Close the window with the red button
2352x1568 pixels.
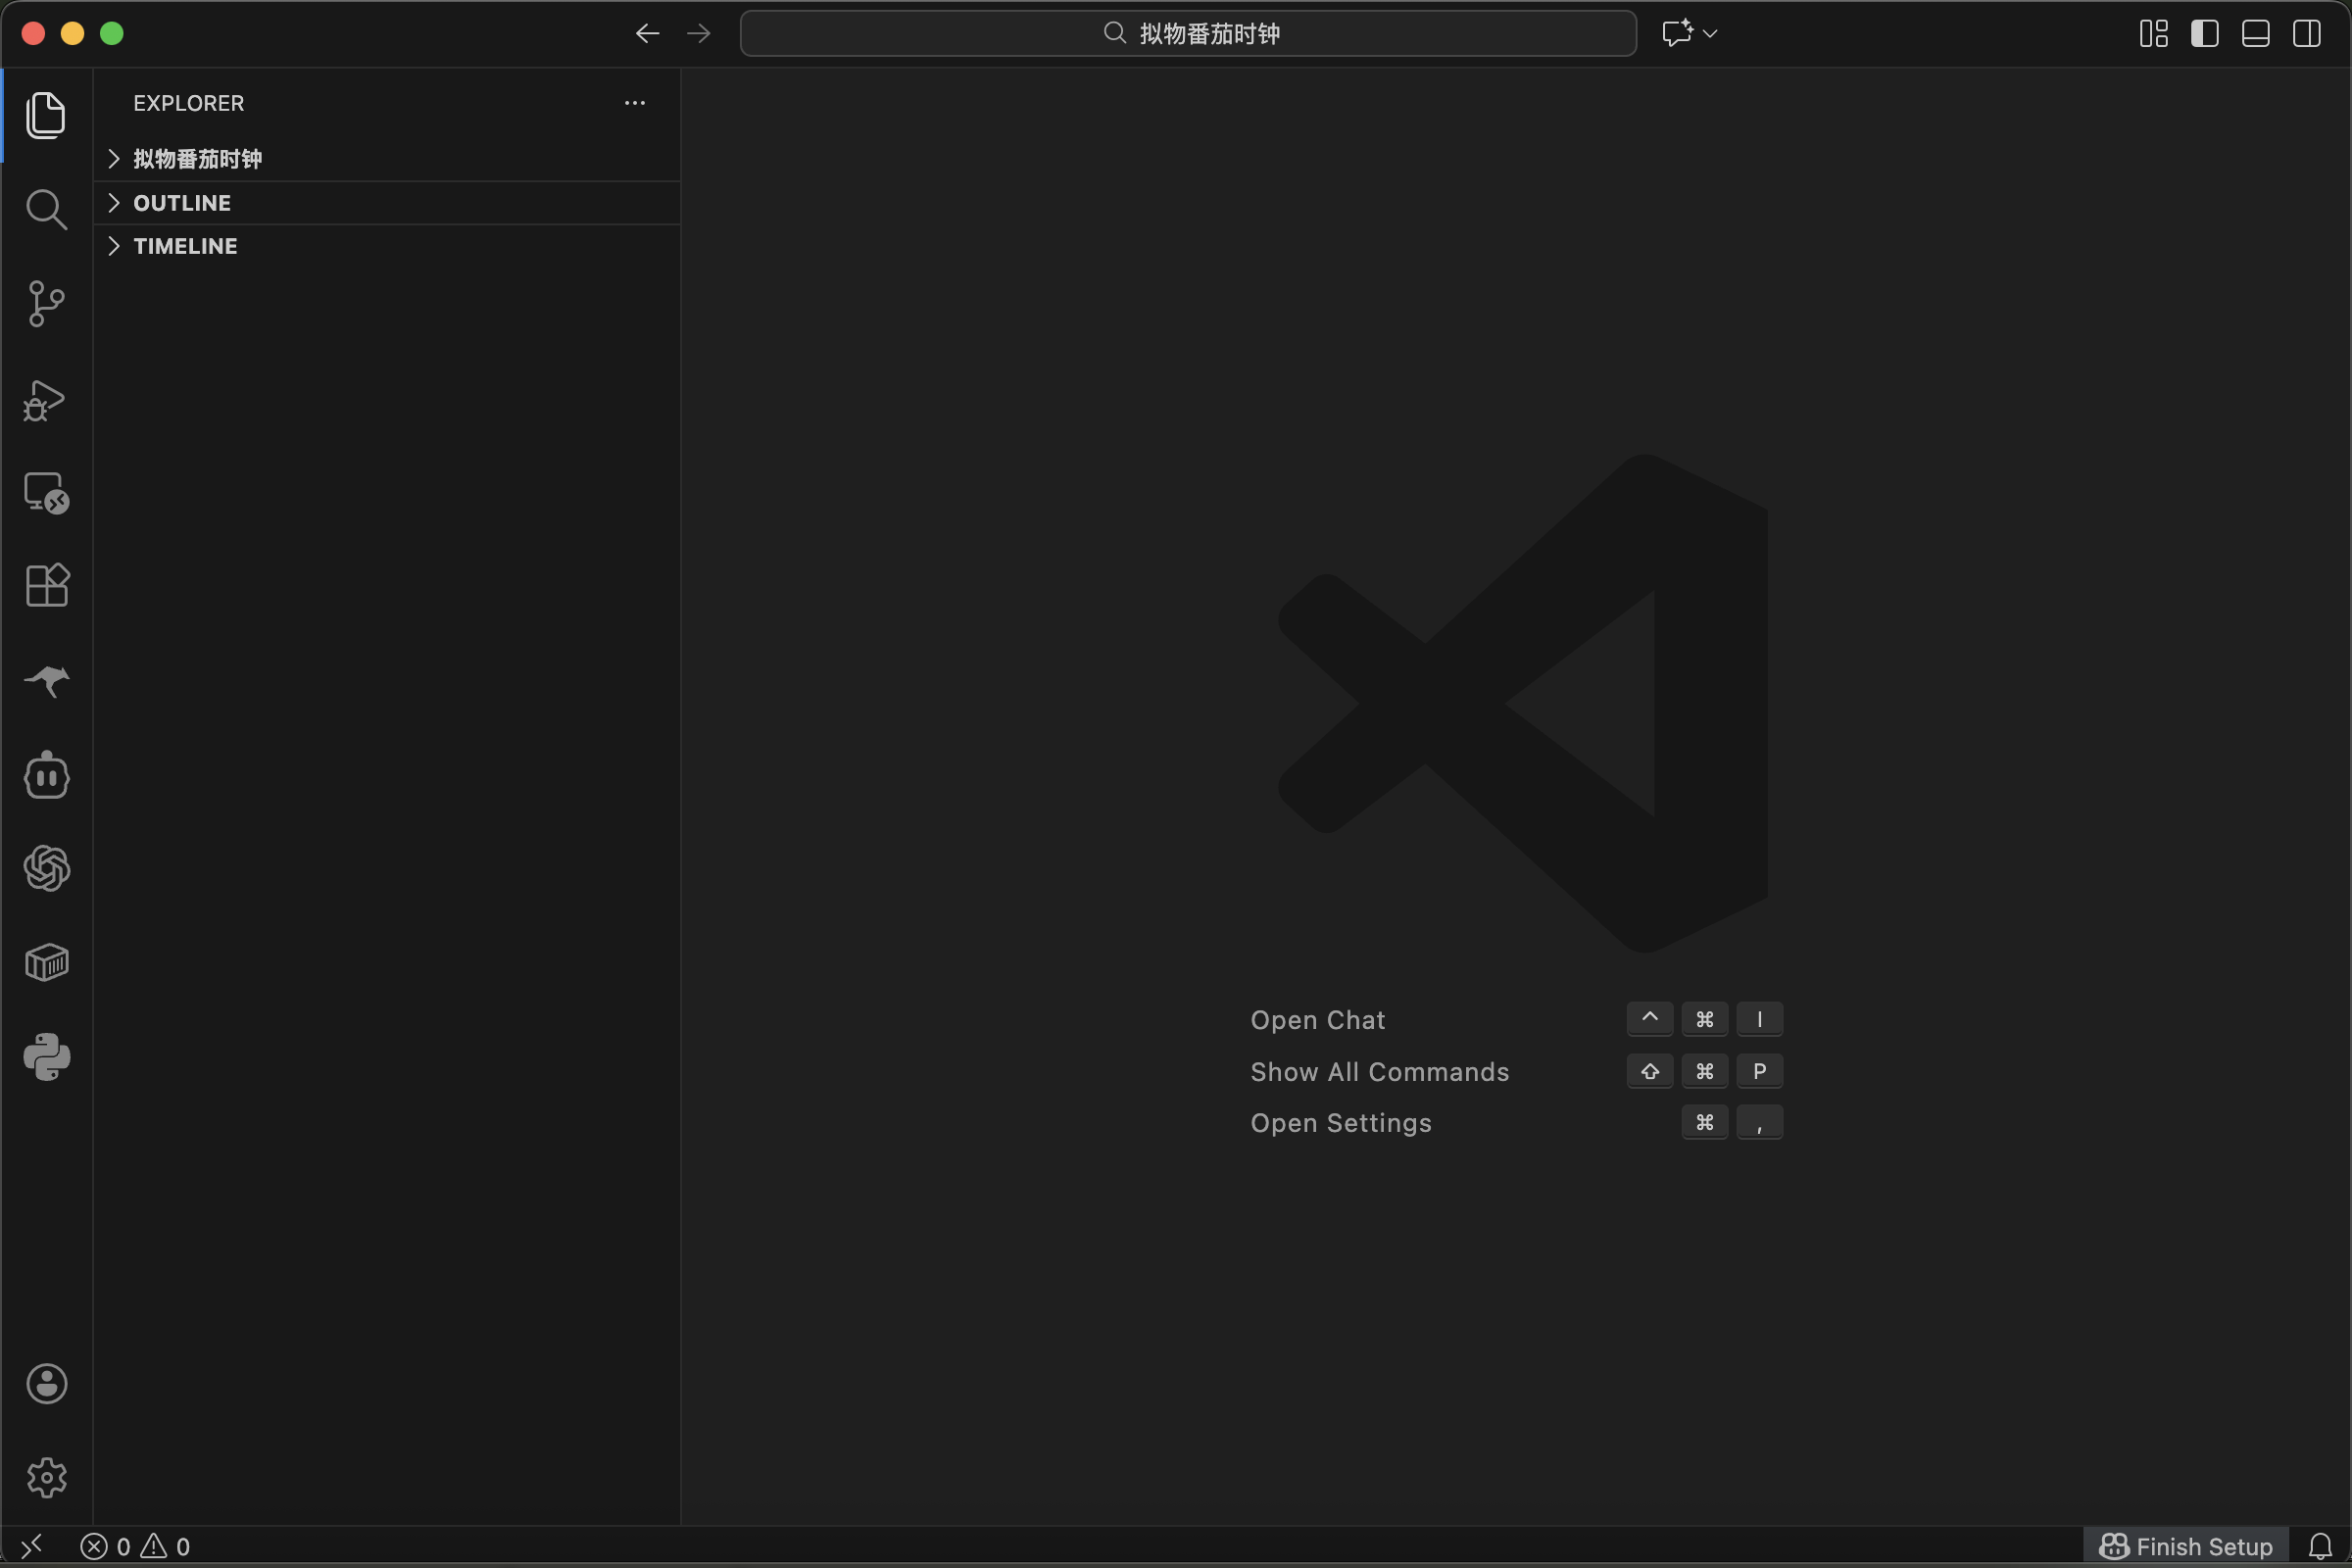point(33,33)
